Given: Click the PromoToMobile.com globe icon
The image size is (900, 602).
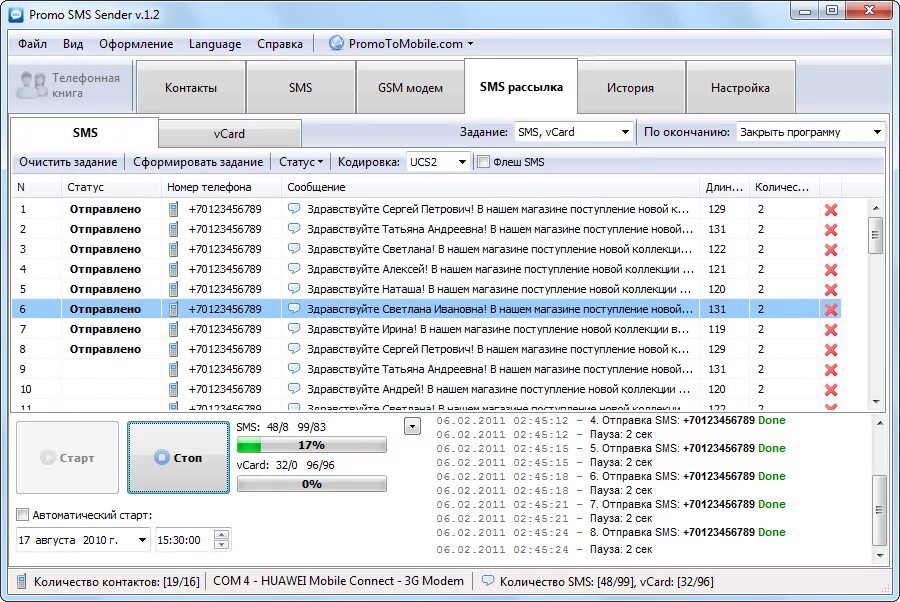Looking at the screenshot, I should point(336,43).
